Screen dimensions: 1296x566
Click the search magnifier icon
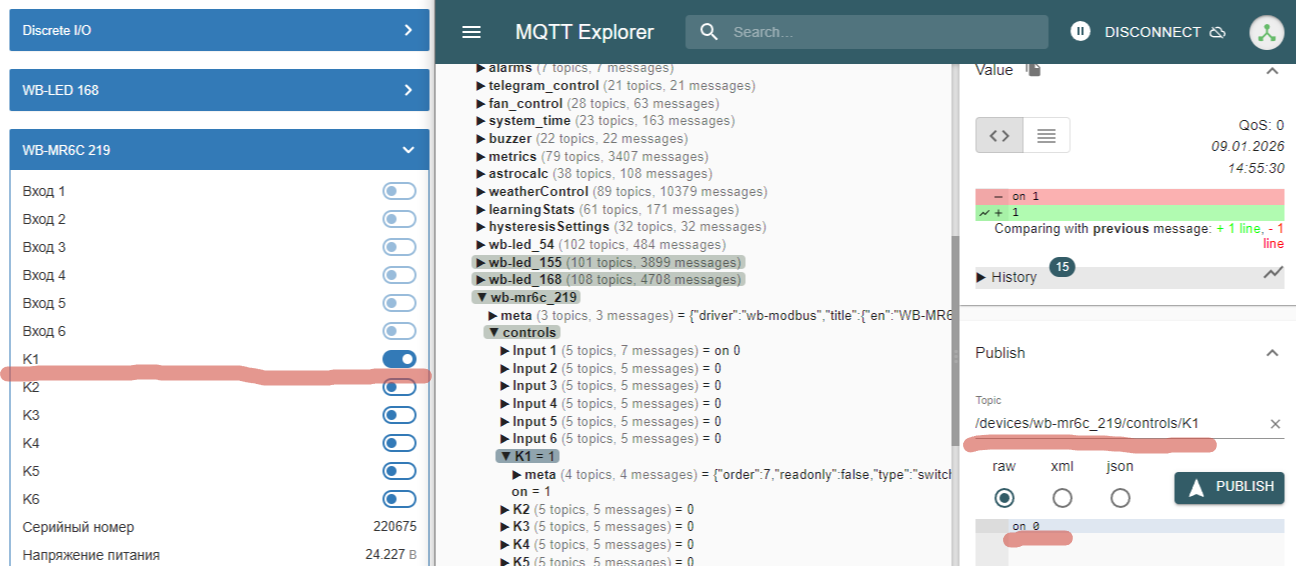coord(709,32)
